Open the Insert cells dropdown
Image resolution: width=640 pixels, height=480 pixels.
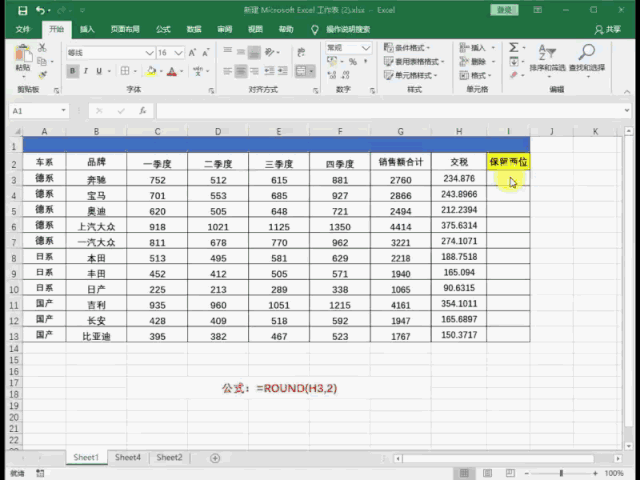(493, 48)
